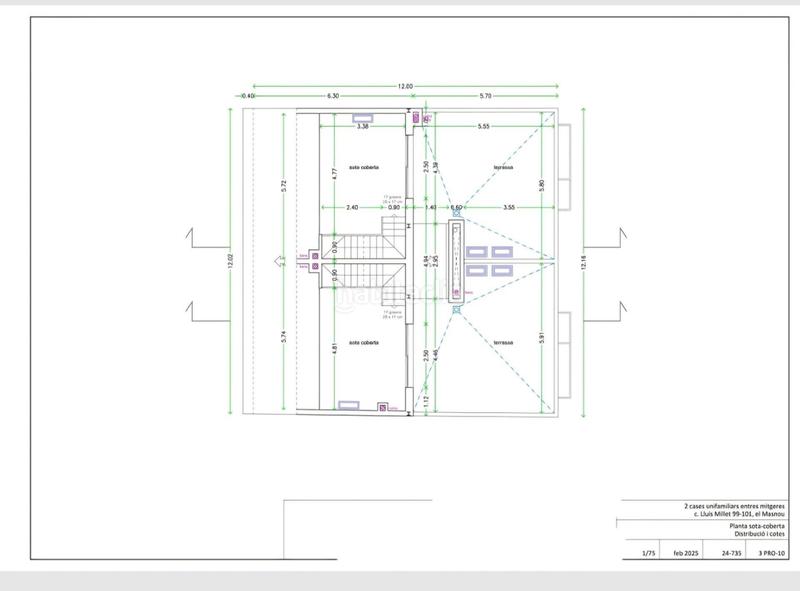Click the 'feb 2025' date cell
800x591 pixels.
tap(687, 551)
